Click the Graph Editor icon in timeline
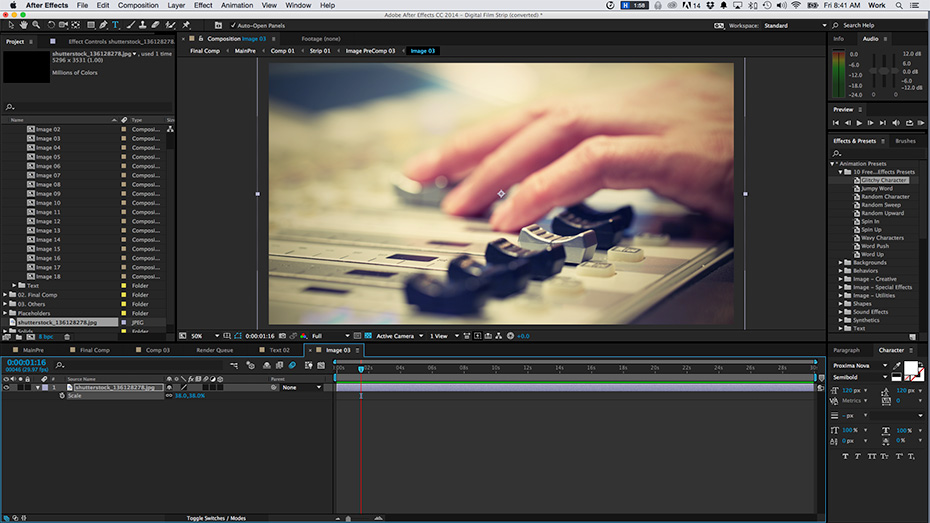 click(x=321, y=365)
